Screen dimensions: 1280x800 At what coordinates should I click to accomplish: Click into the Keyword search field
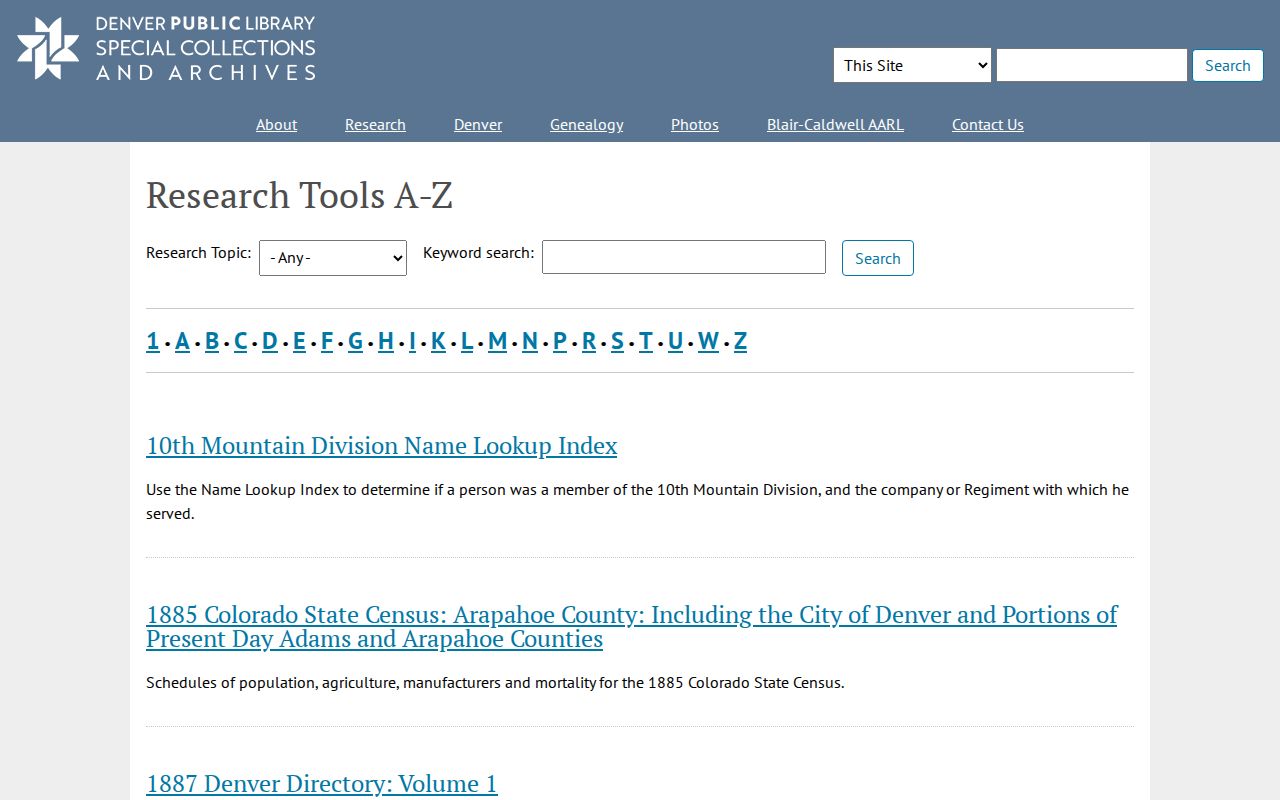point(684,257)
